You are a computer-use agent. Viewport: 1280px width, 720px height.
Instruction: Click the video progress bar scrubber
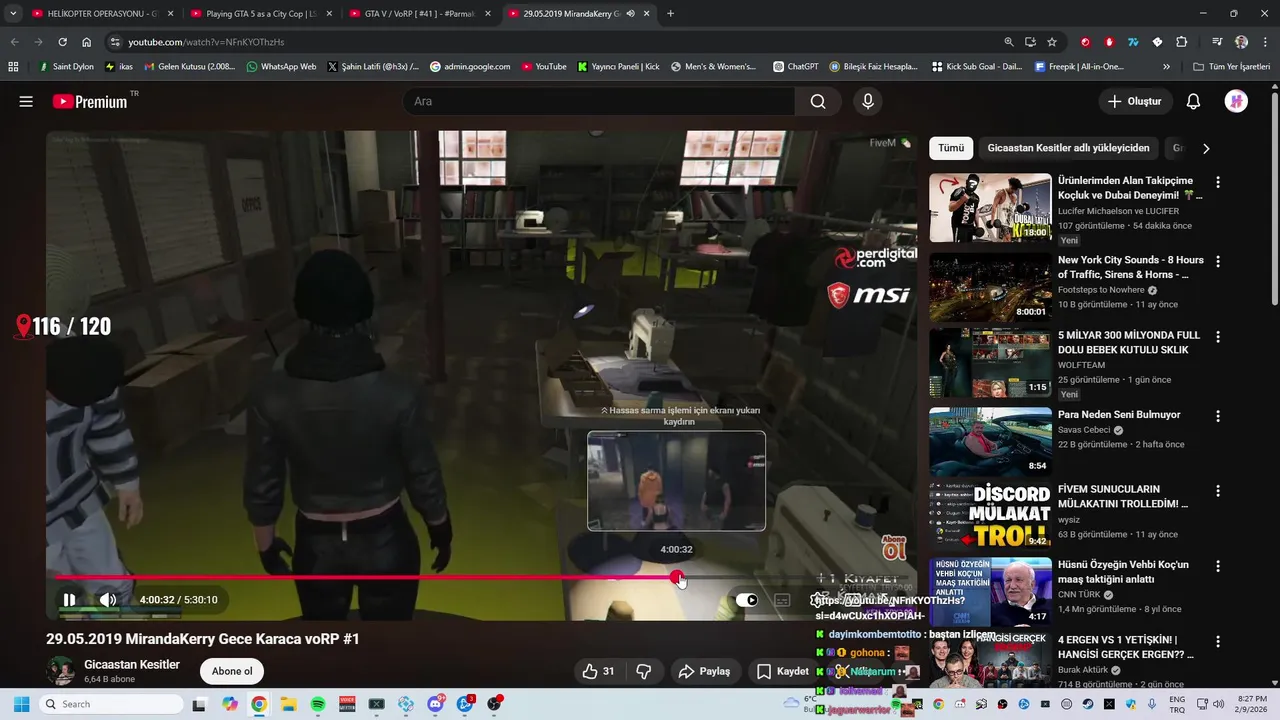[x=677, y=577]
